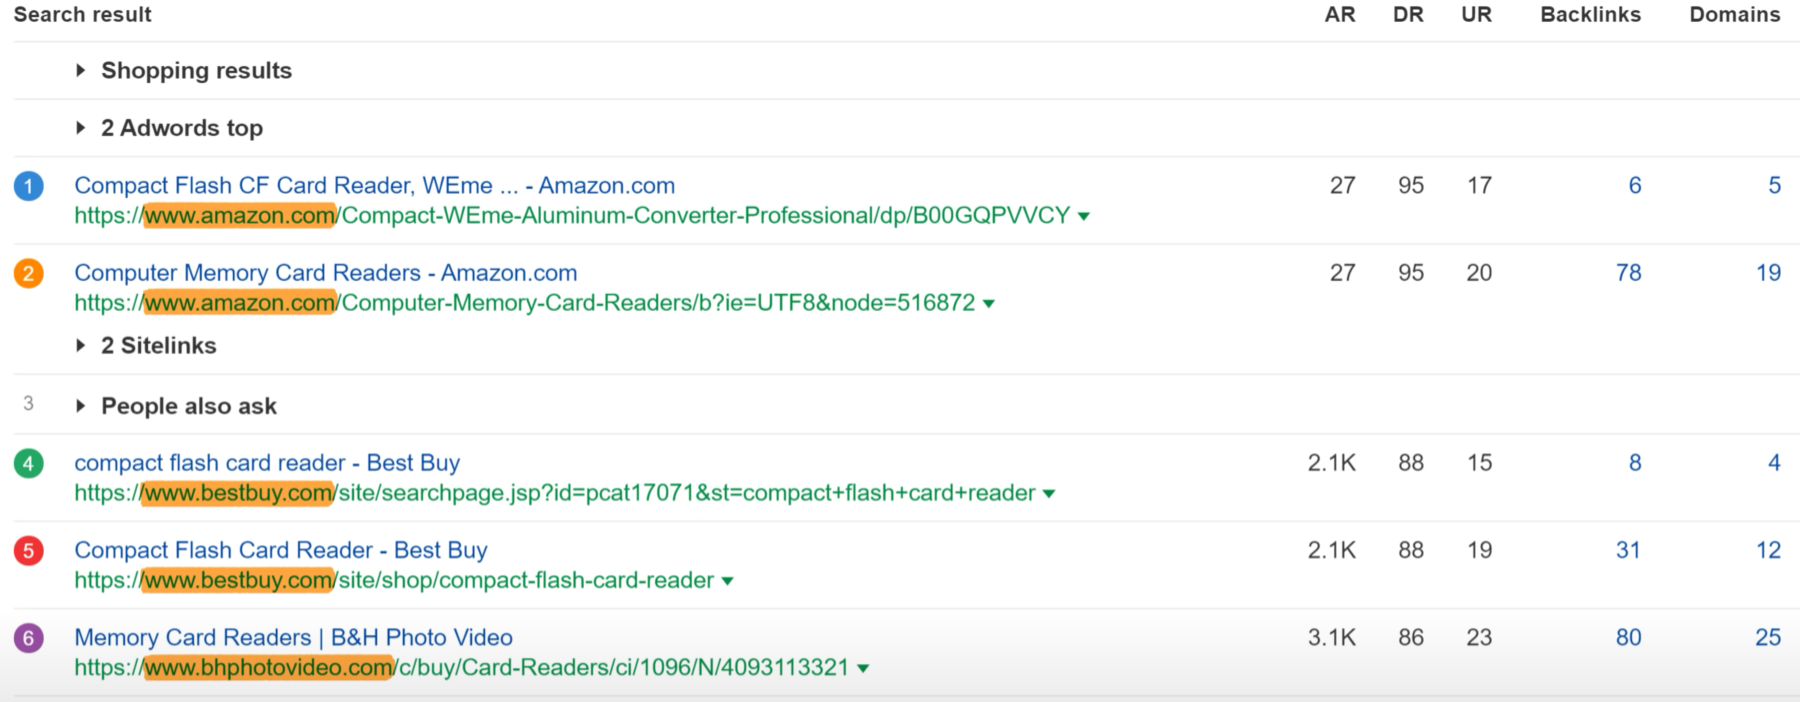The image size is (1800, 702).
Task: Open dropdown arrow after Best Buy searchpage URL
Action: pyautogui.click(x=1049, y=494)
